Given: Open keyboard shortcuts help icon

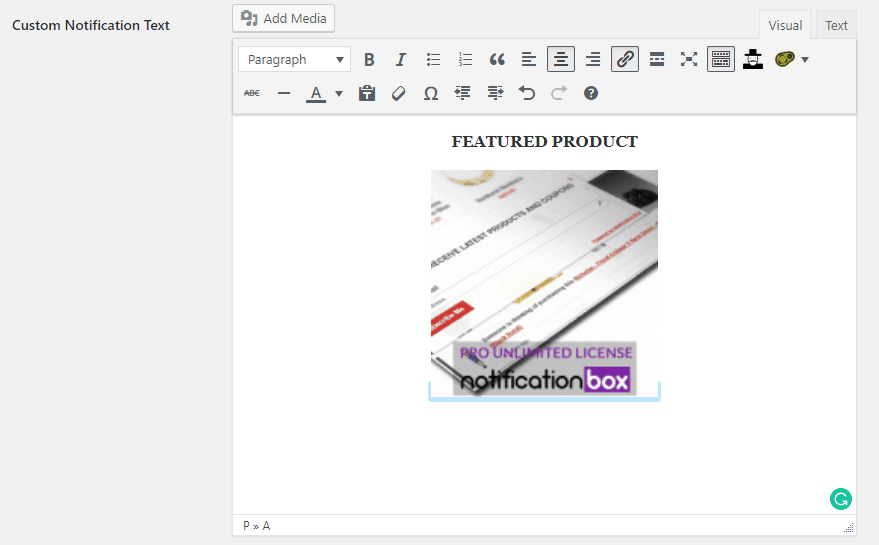Looking at the screenshot, I should (591, 93).
